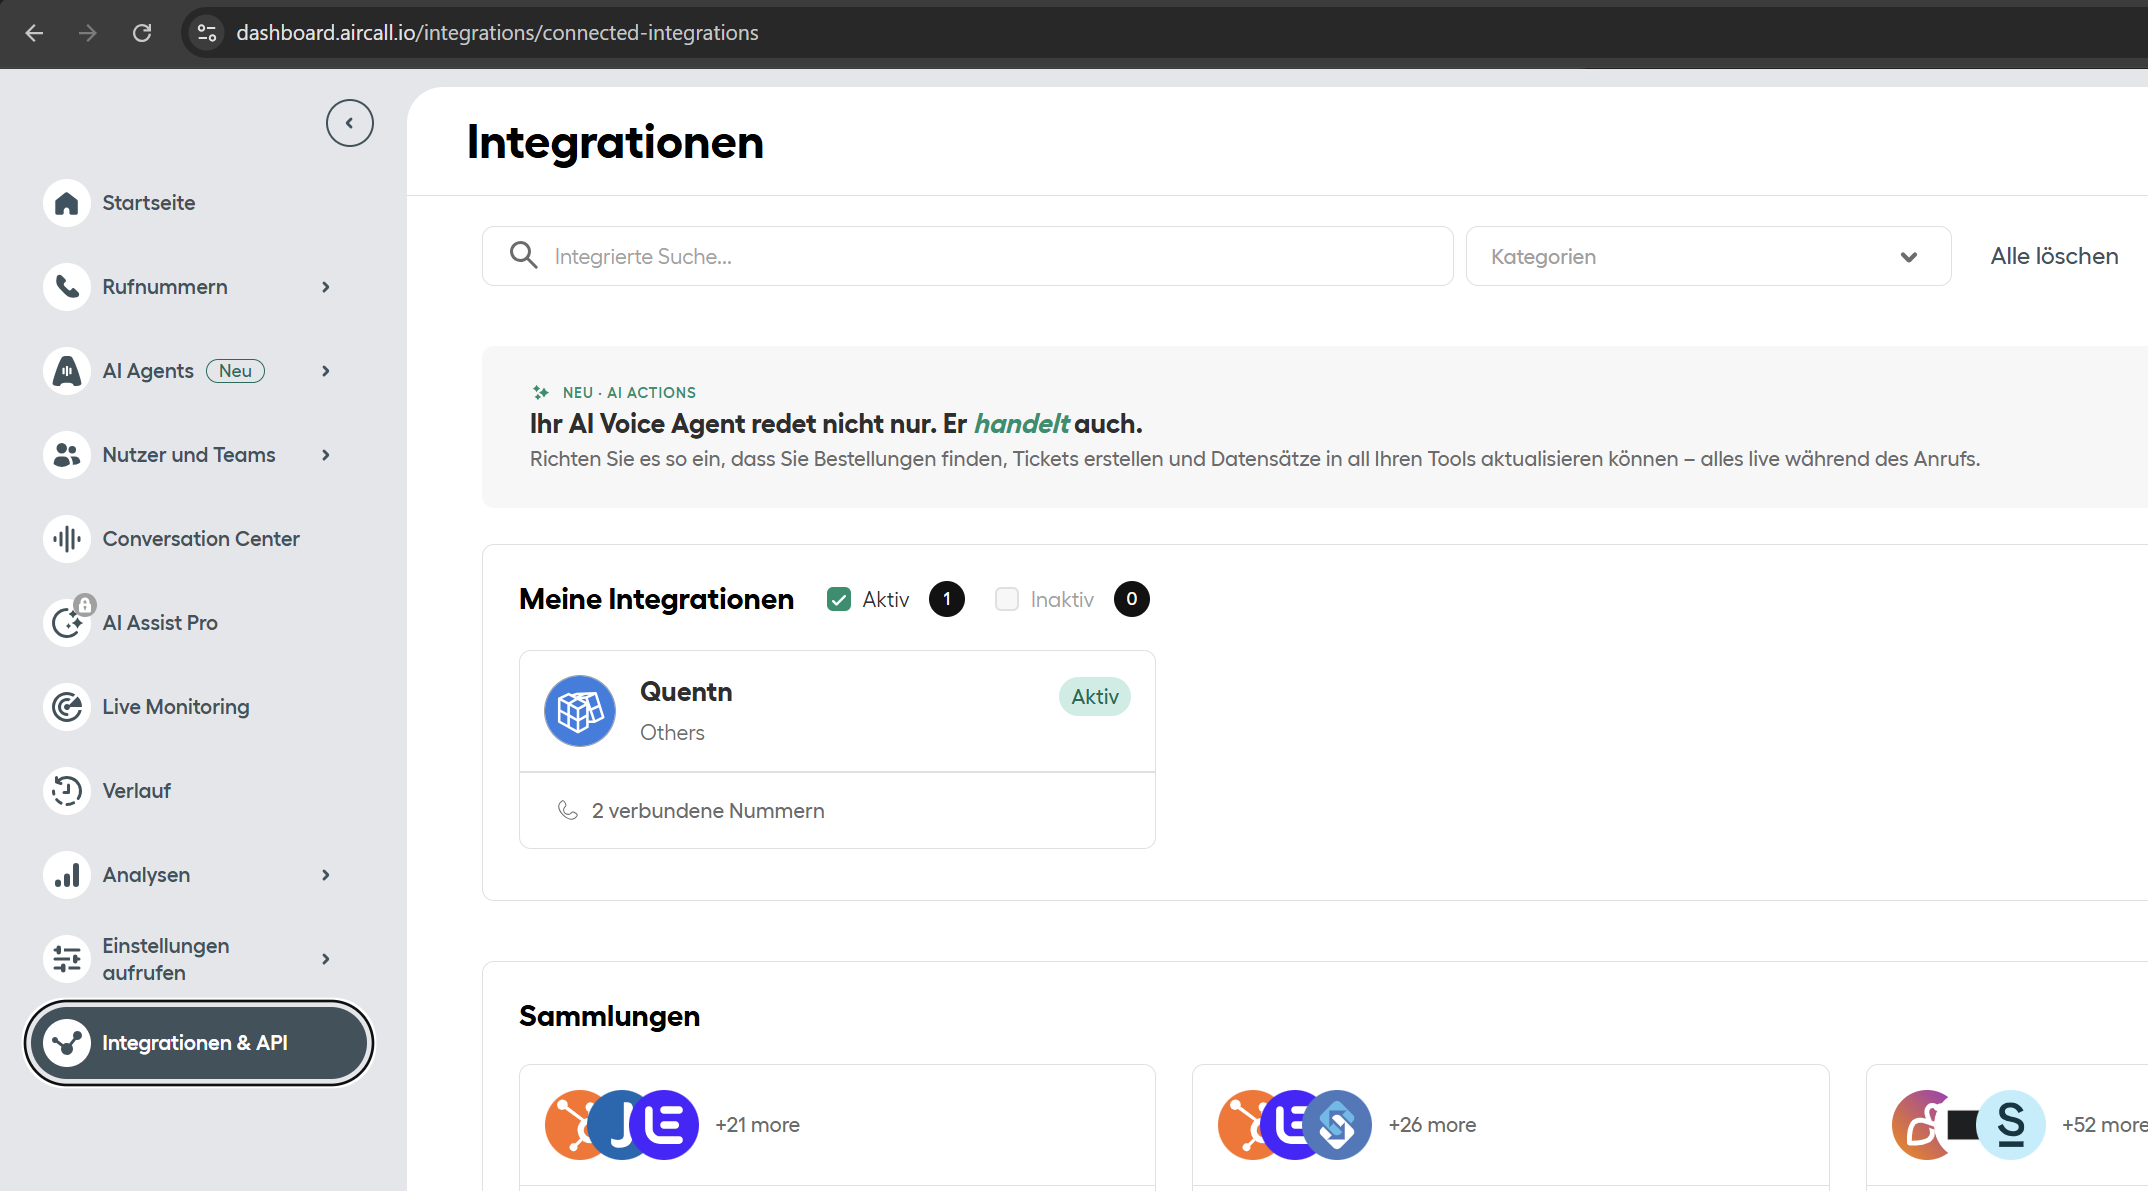Go to Verlauf in the sidebar

[137, 791]
